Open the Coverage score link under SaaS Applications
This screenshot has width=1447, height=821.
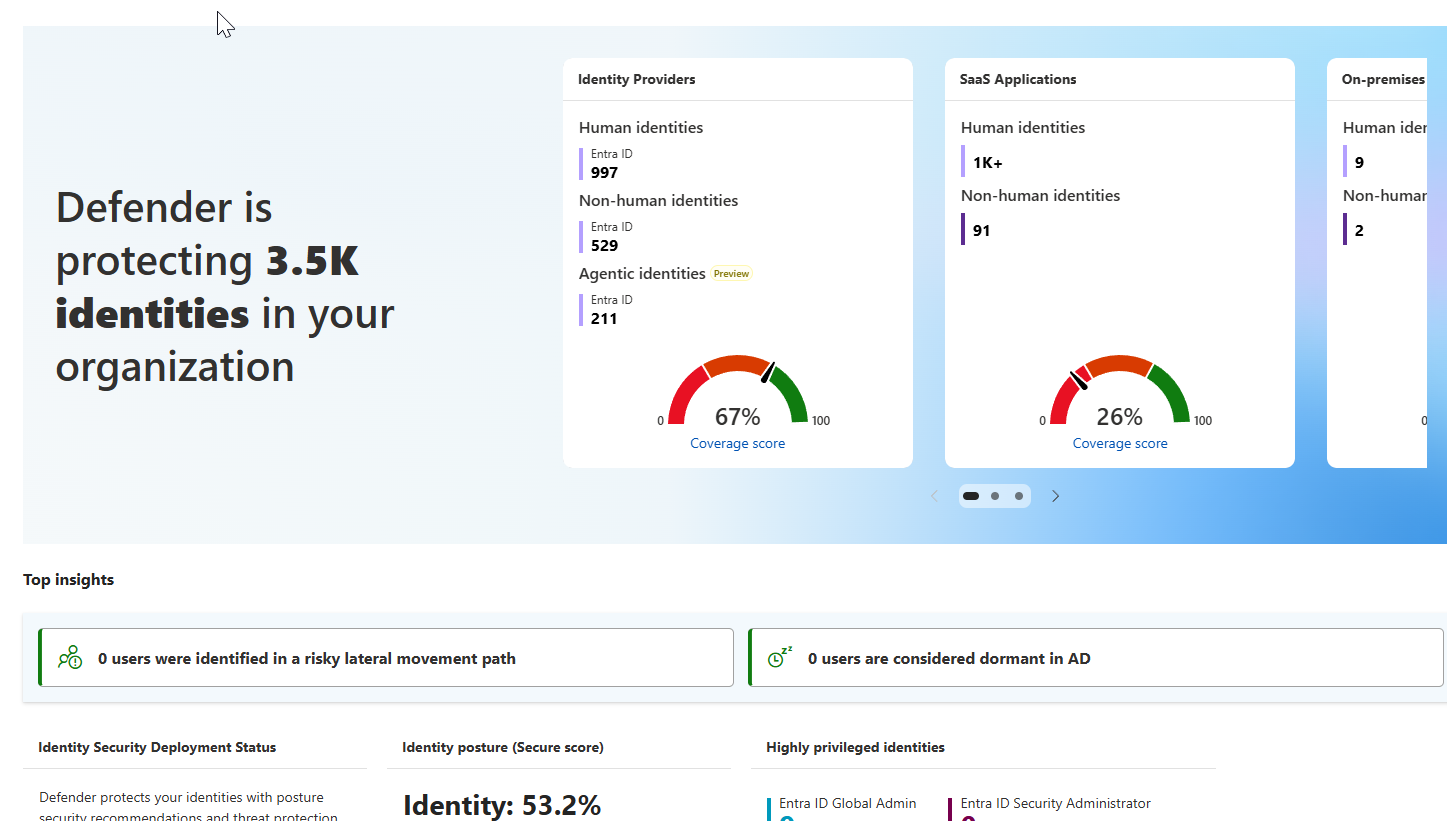(x=1120, y=443)
